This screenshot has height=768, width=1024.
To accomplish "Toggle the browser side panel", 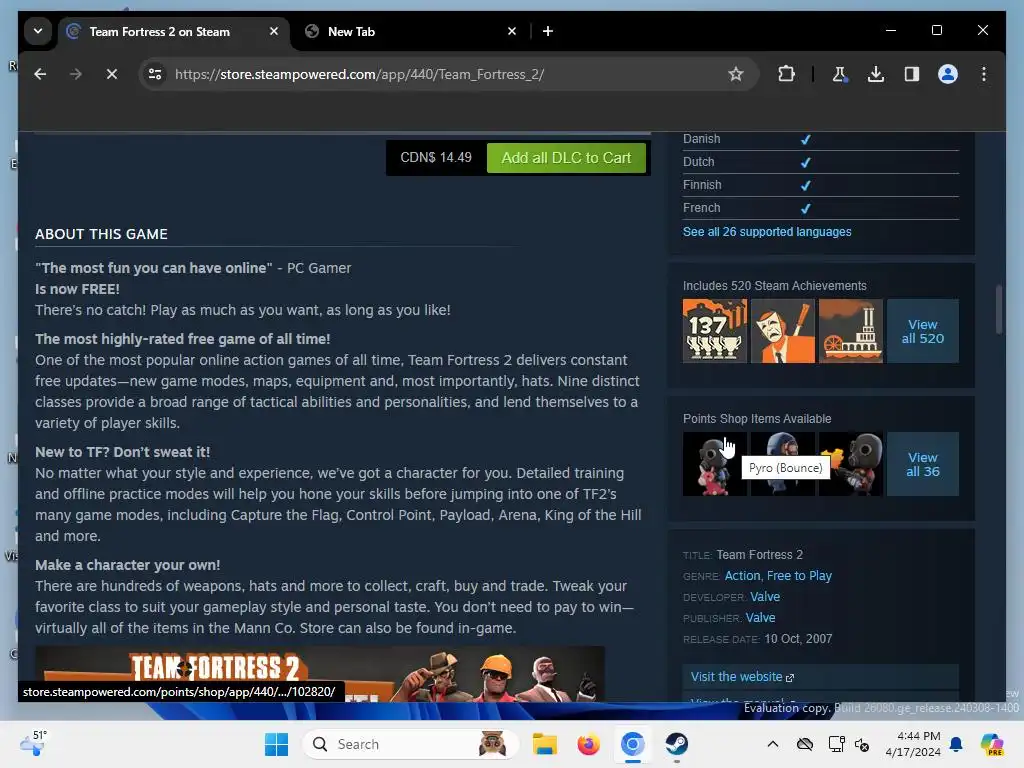I will click(912, 74).
